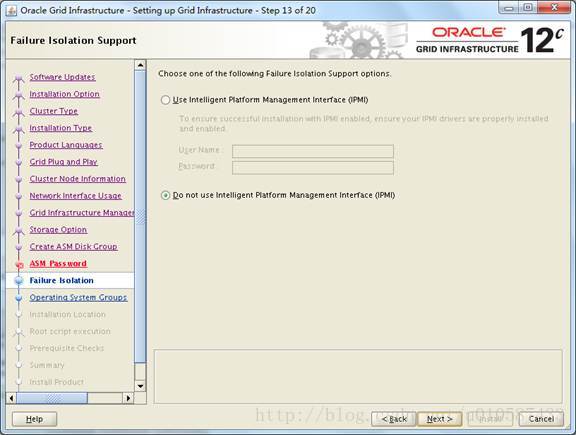The height and width of the screenshot is (435, 576).
Task: Click the empty message area panel
Action: pyautogui.click(x=358, y=376)
